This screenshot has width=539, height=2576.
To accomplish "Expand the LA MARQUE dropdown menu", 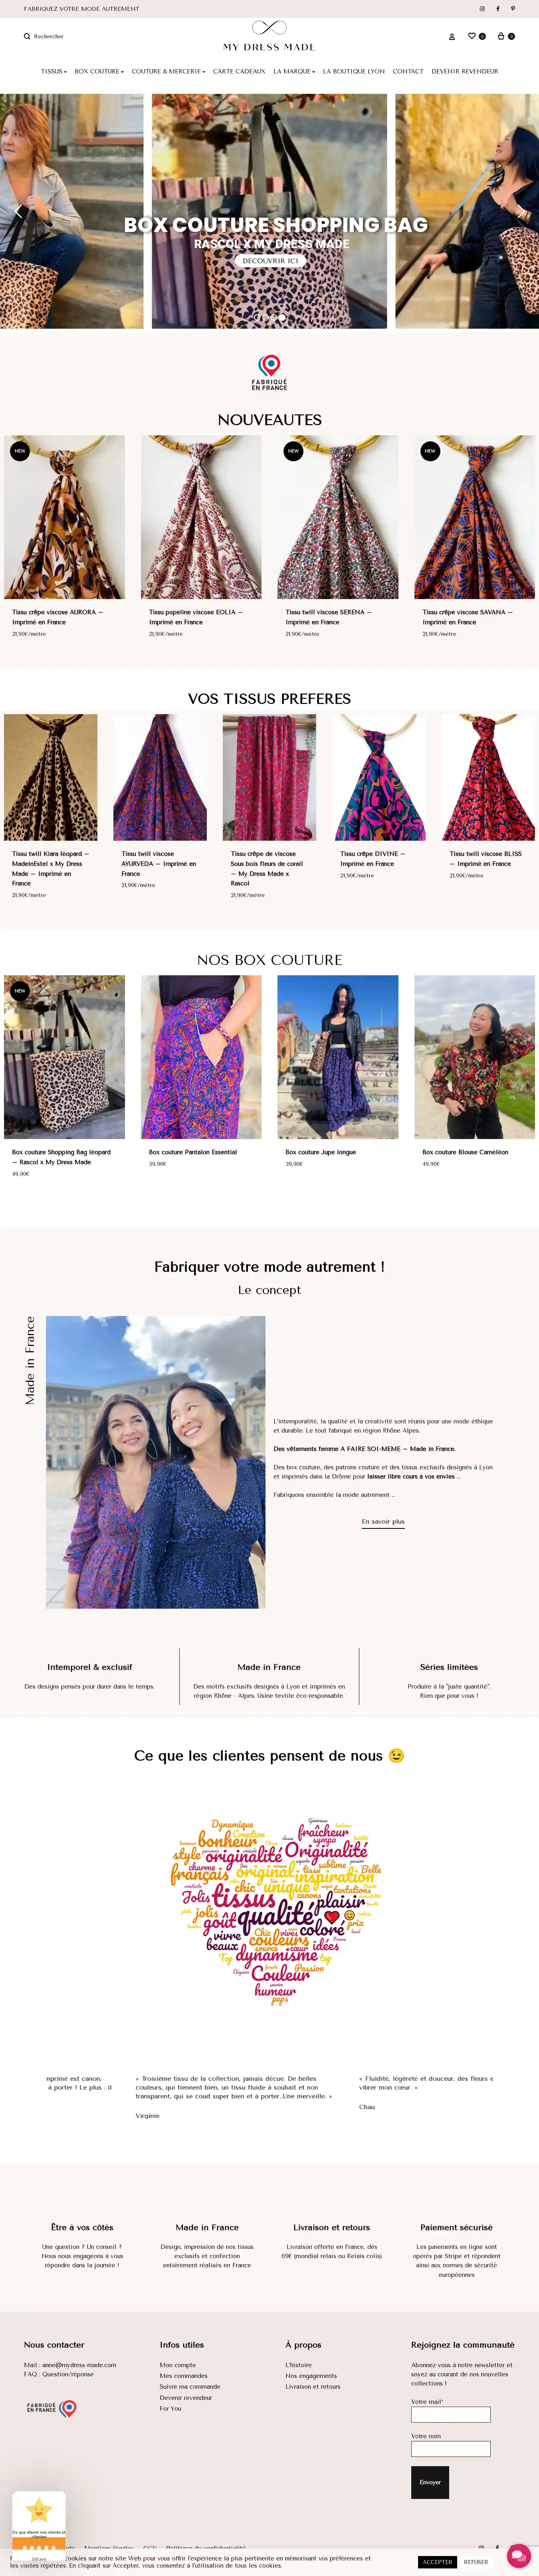I will coord(294,71).
